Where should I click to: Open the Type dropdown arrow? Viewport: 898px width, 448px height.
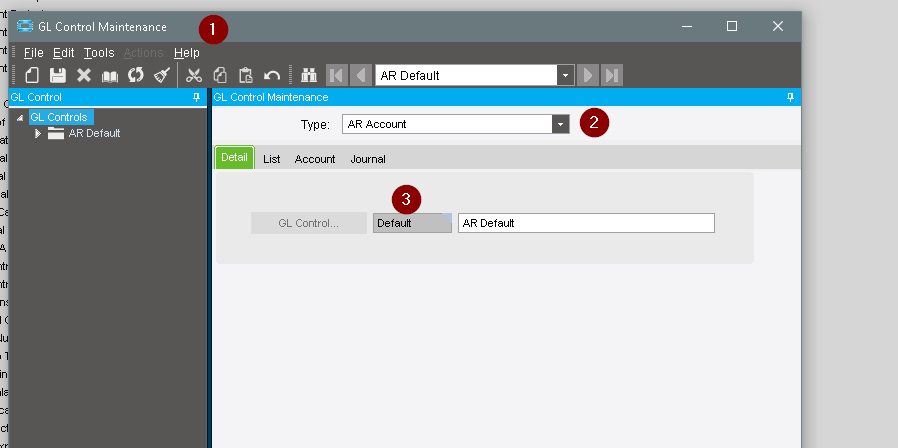click(561, 124)
